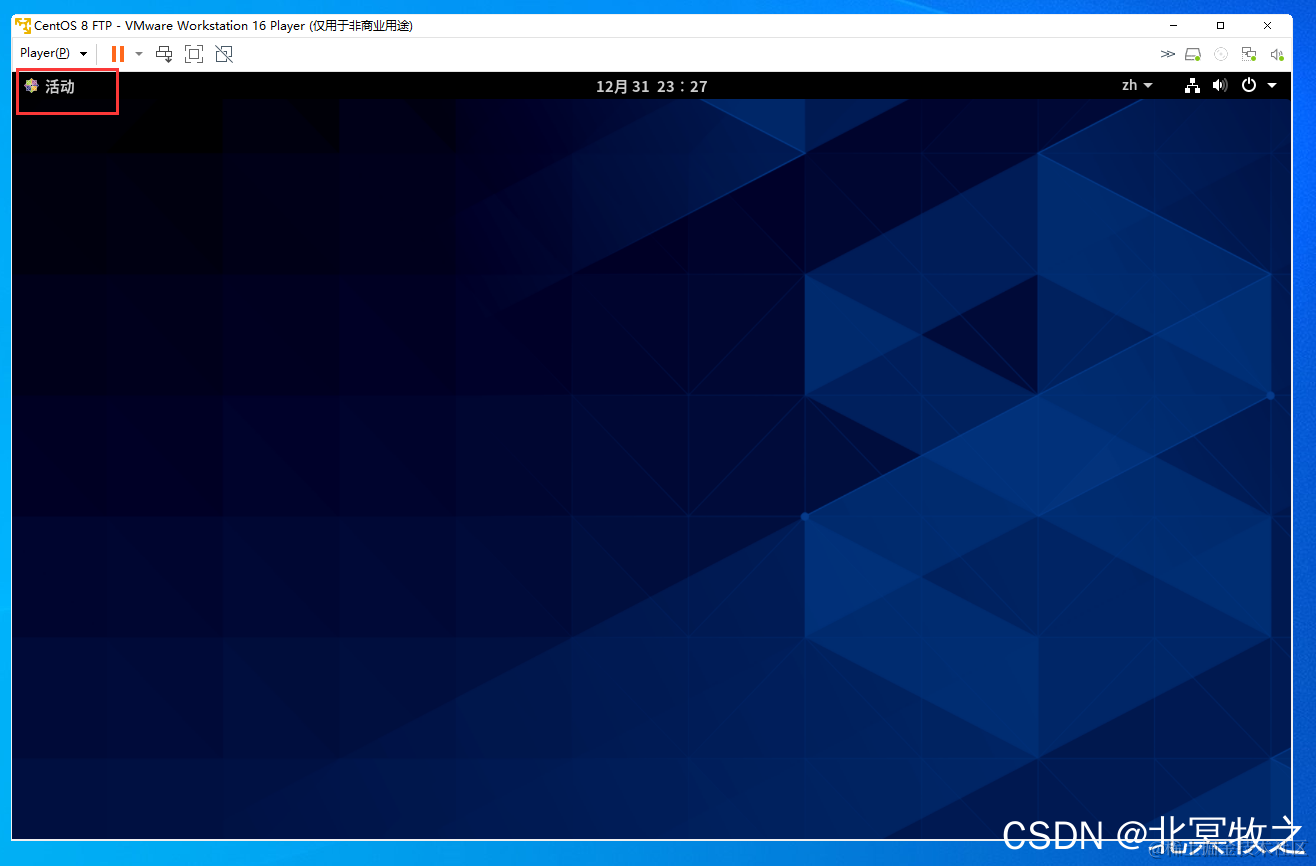The height and width of the screenshot is (866, 1316).
Task: Expand the power options arrow beside pause
Action: (x=139, y=54)
